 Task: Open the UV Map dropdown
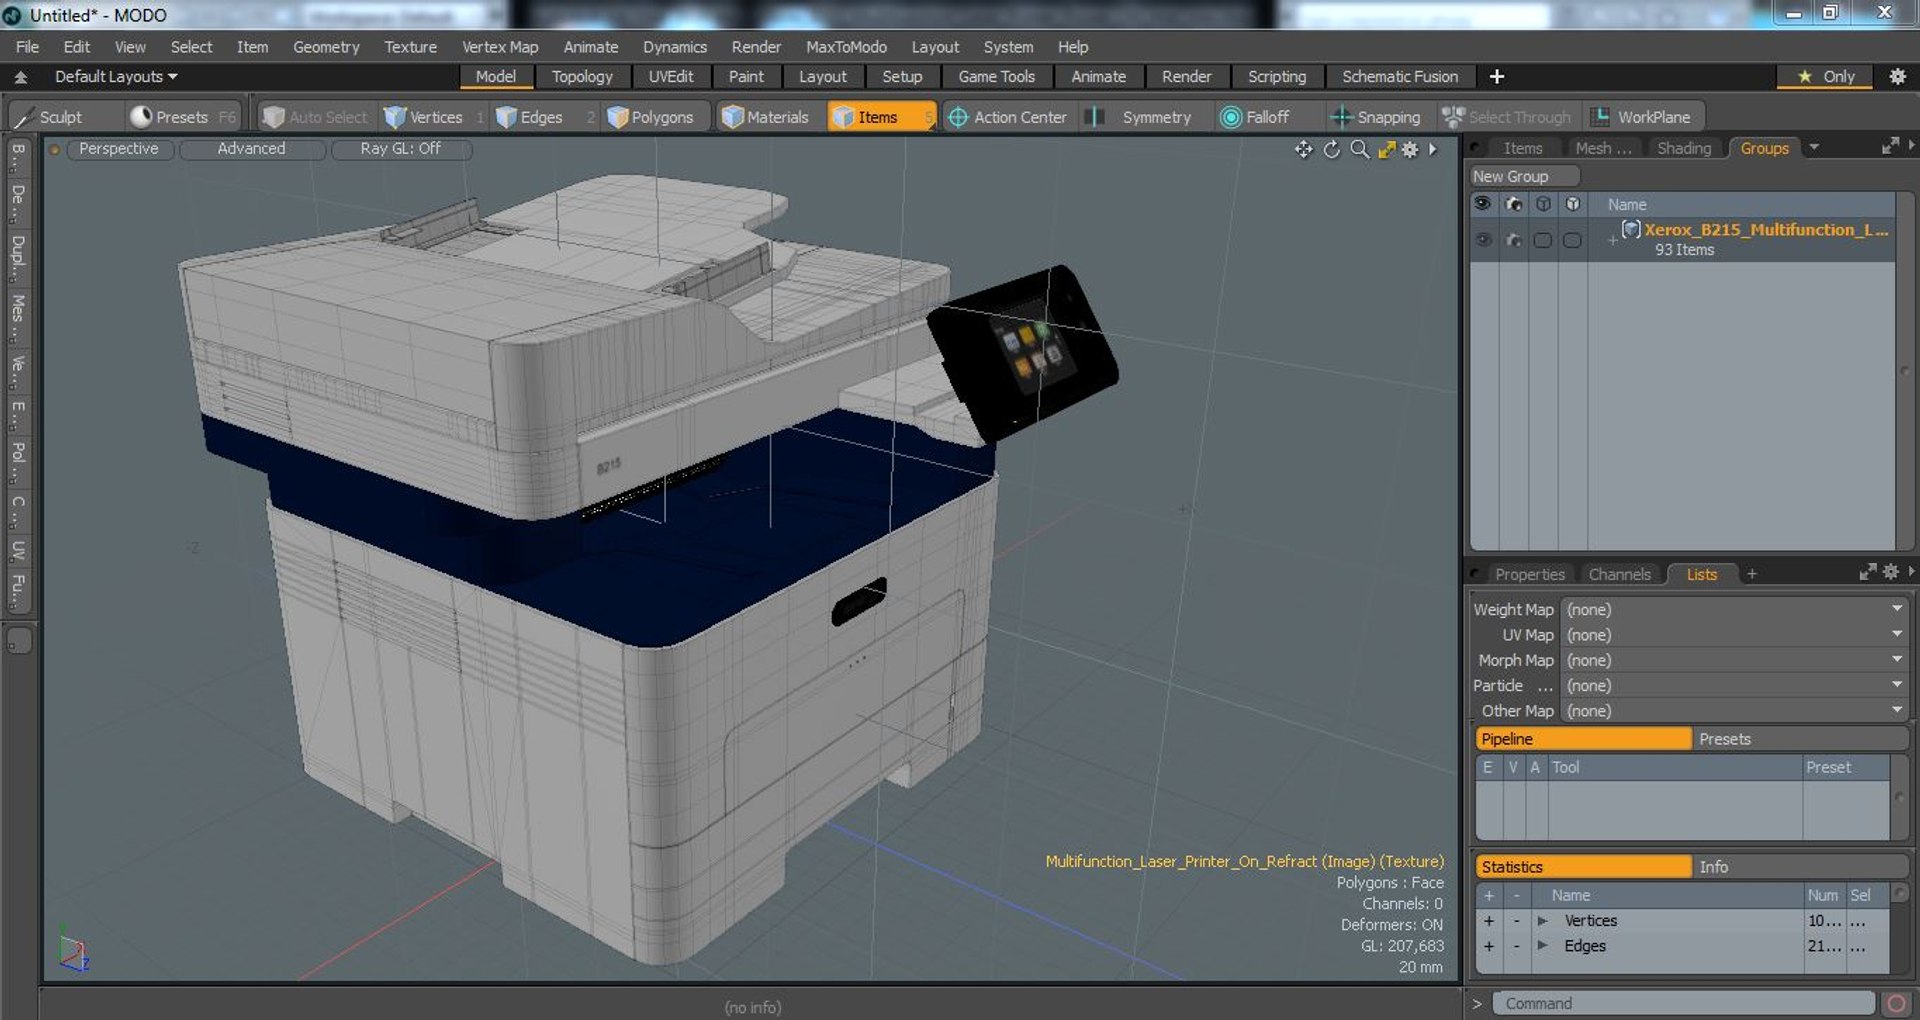click(1734, 634)
